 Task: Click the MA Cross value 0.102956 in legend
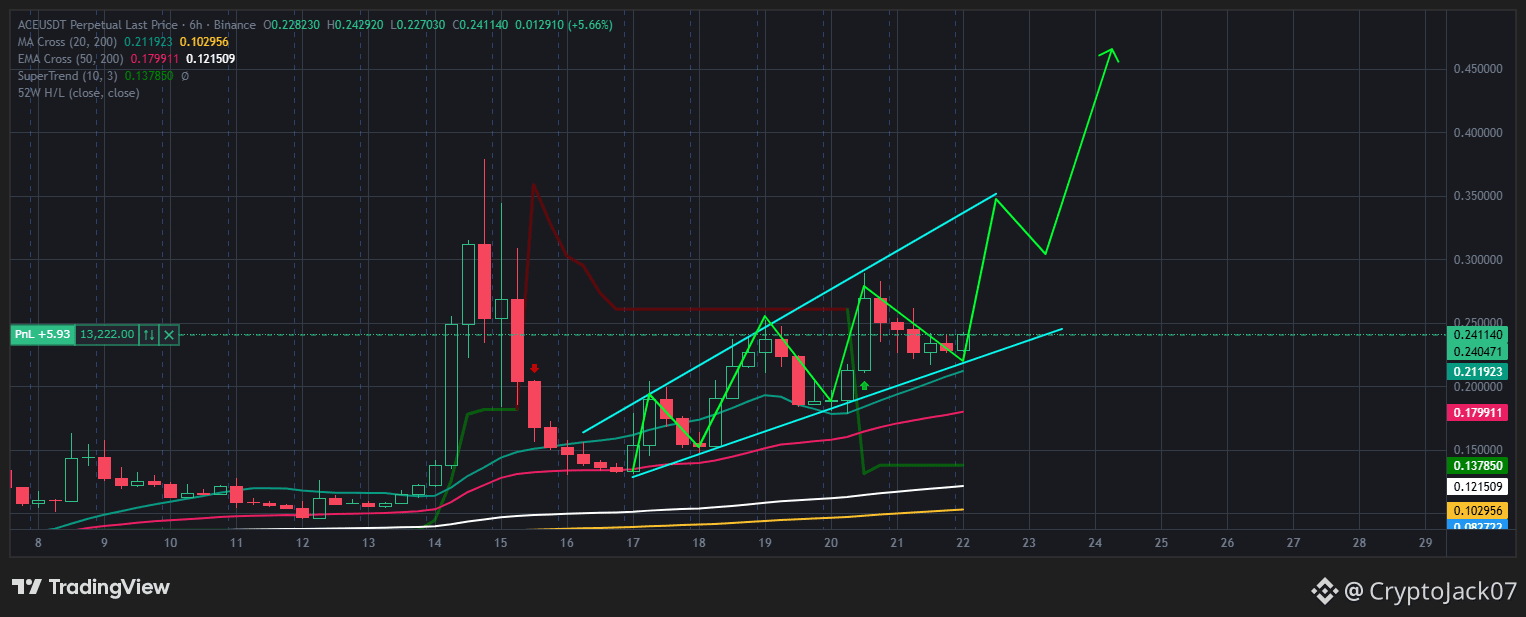pos(203,41)
